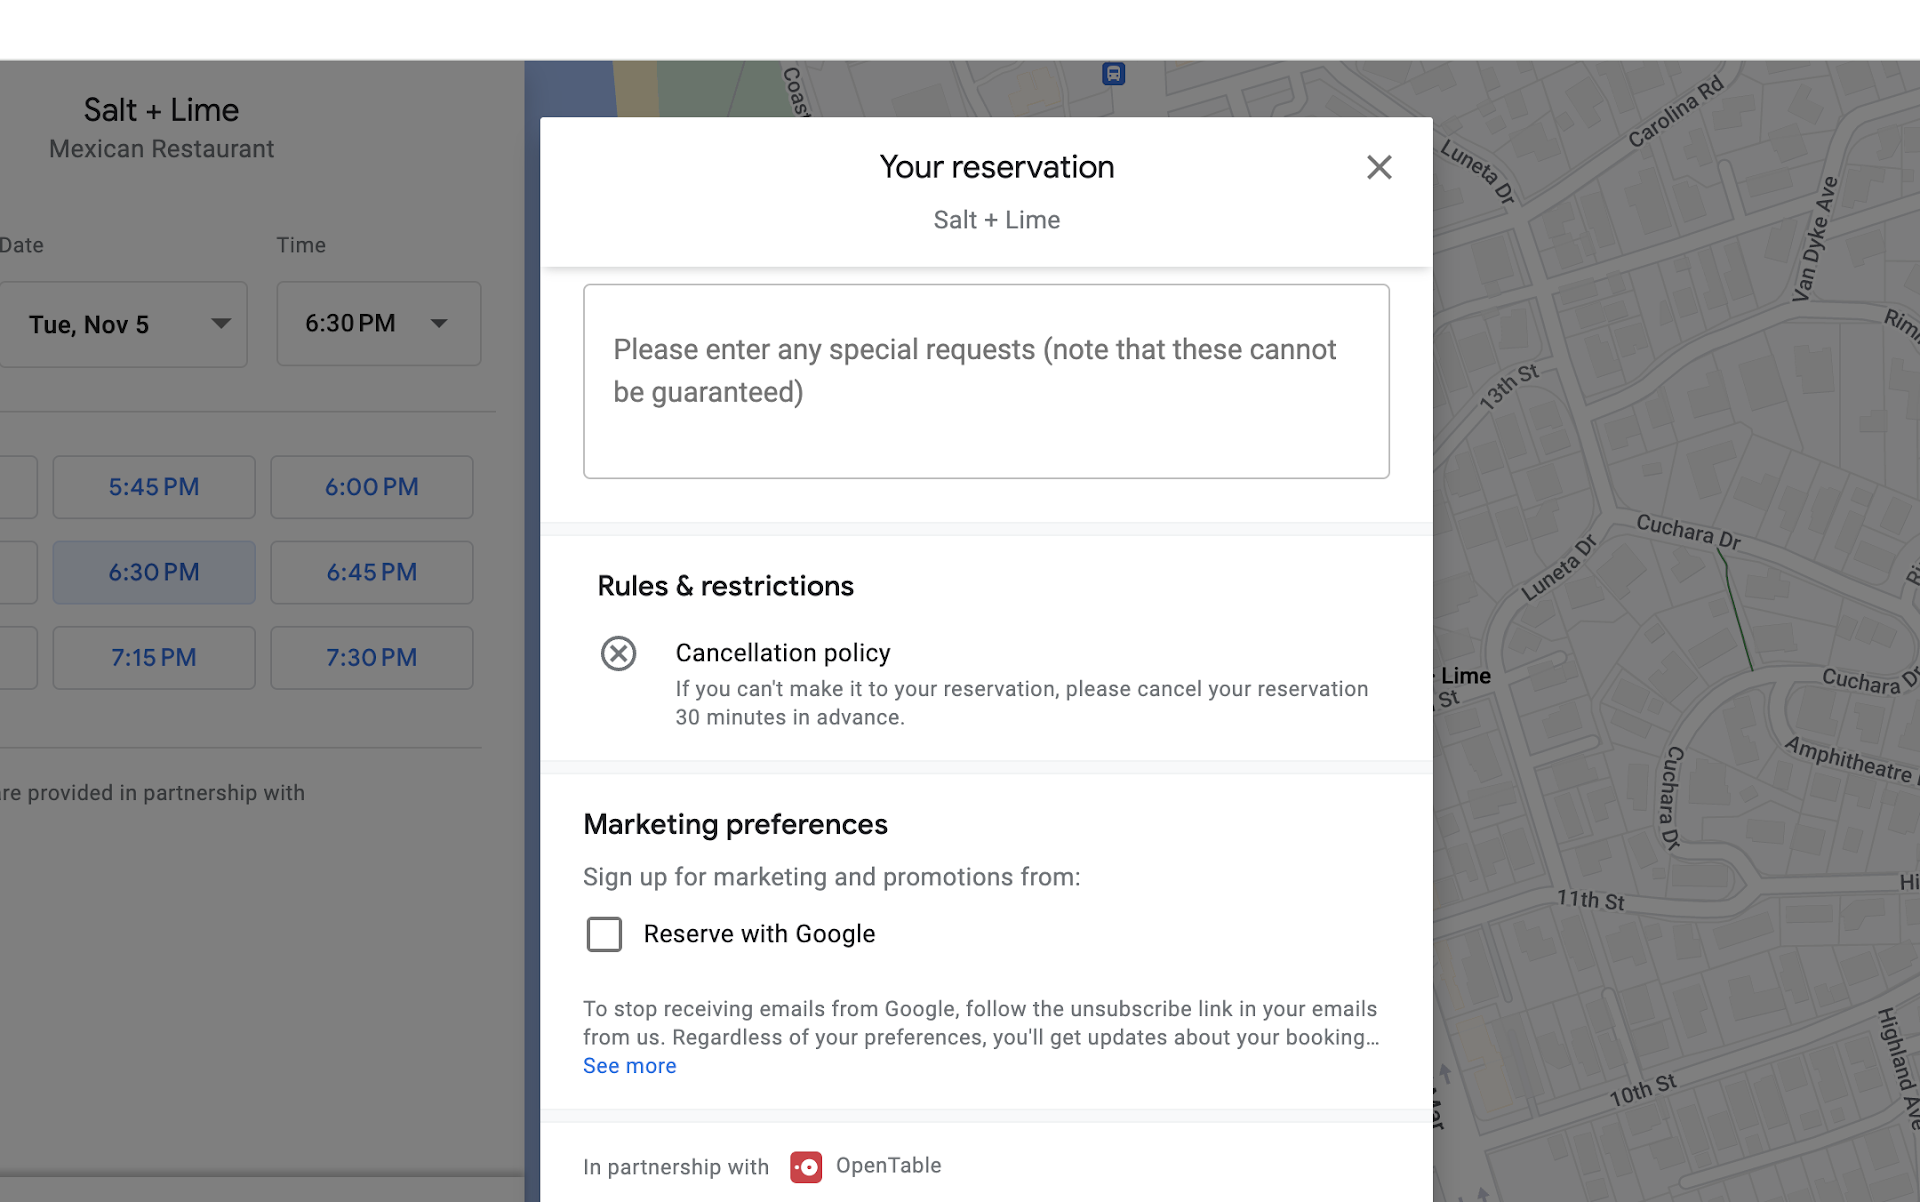Click the arrow beside 6:30 PM selector

tap(439, 323)
